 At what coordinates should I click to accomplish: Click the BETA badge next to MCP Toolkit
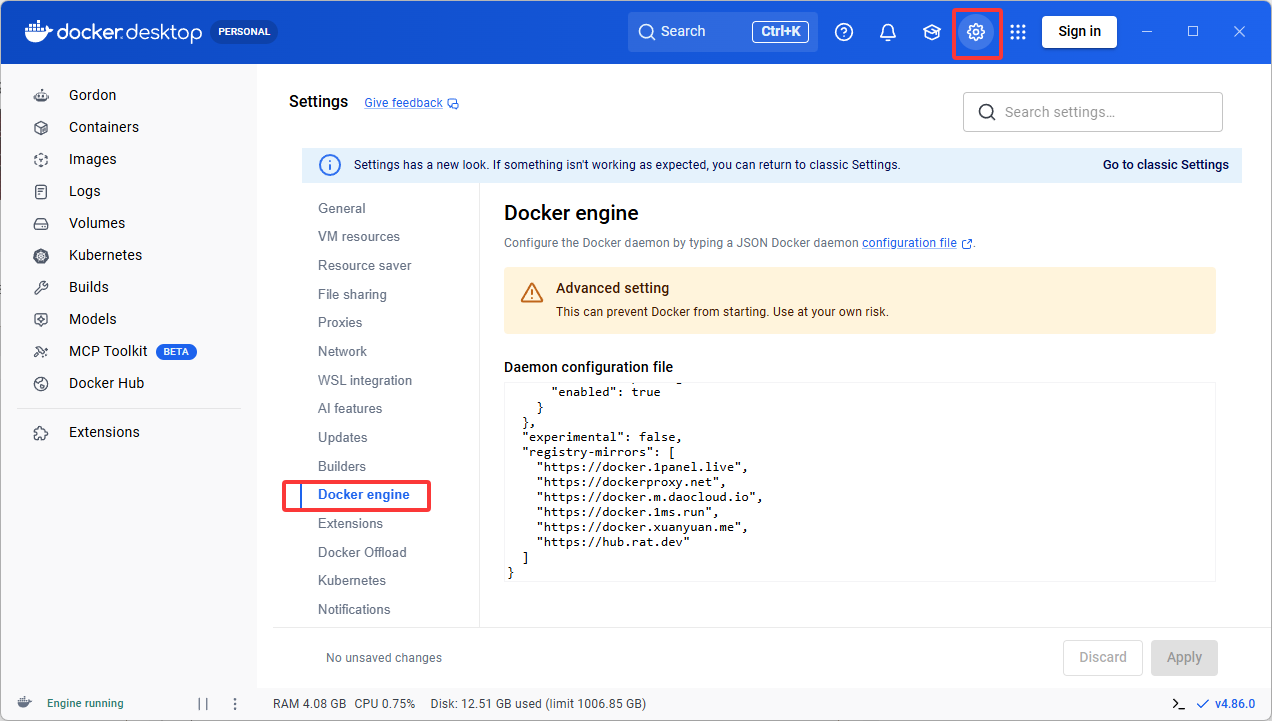176,352
